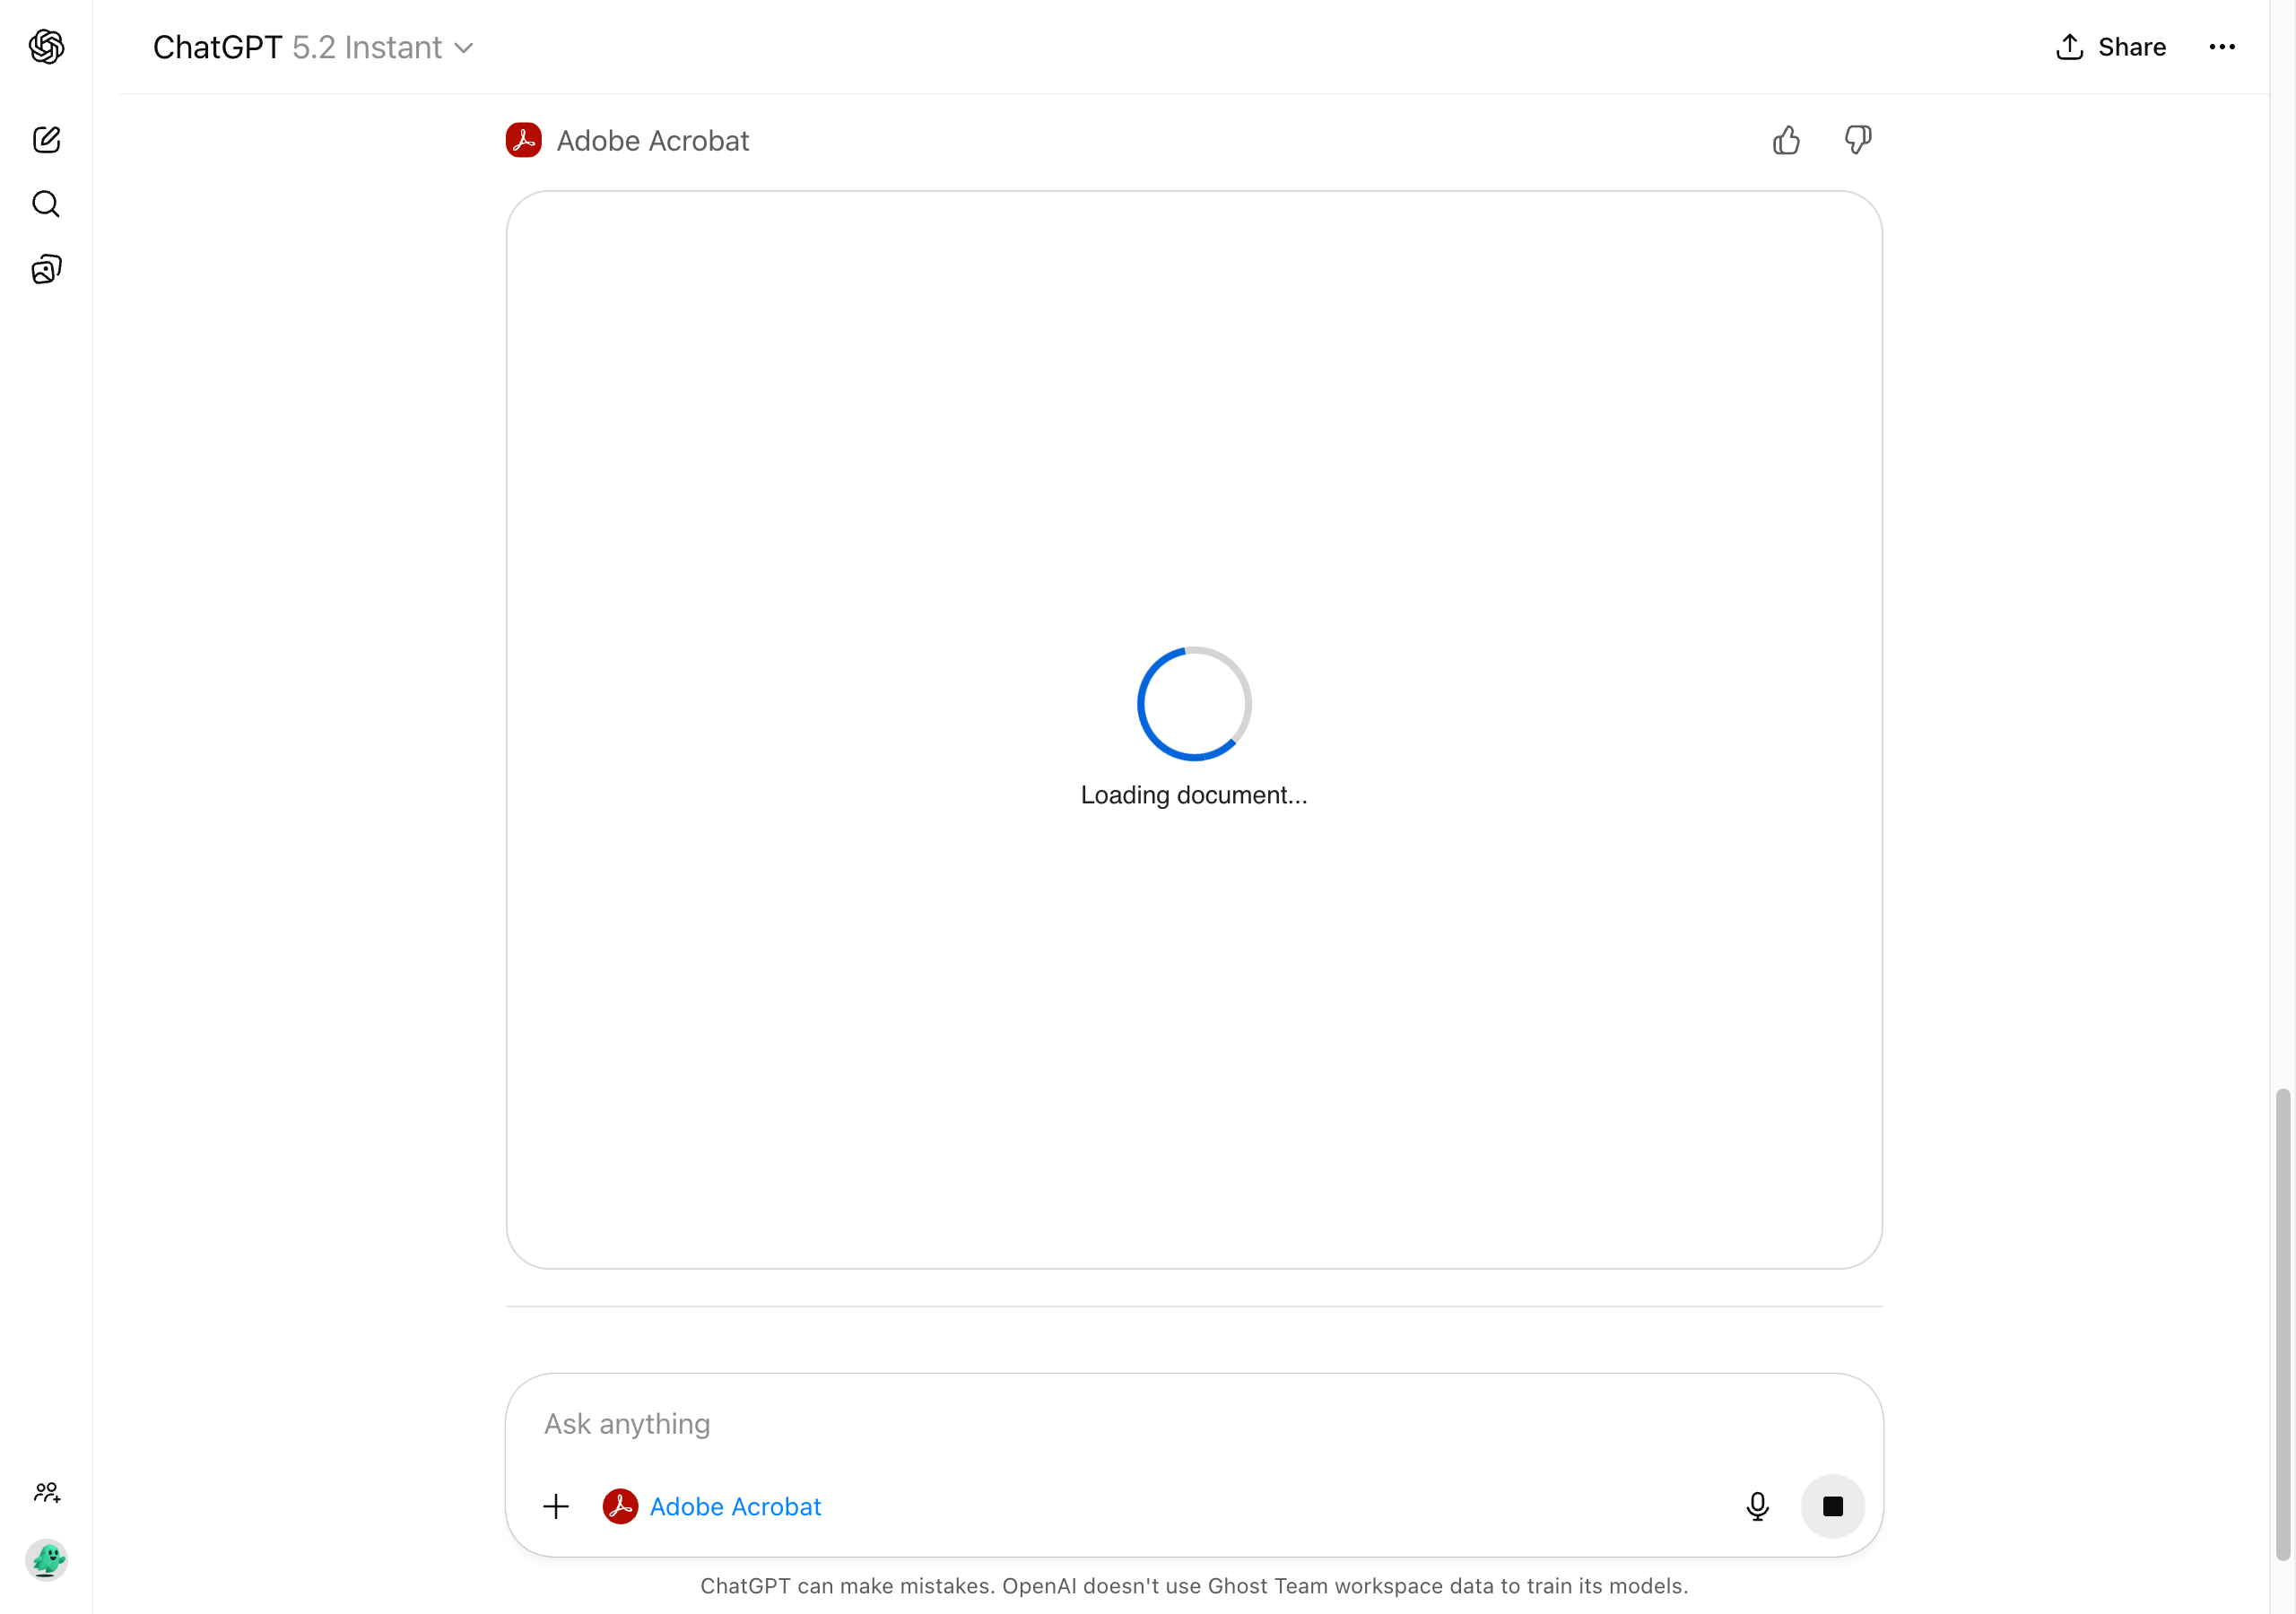Viewport: 2296px width, 1614px height.
Task: Focus the Ask anything input field
Action: 1194,1423
